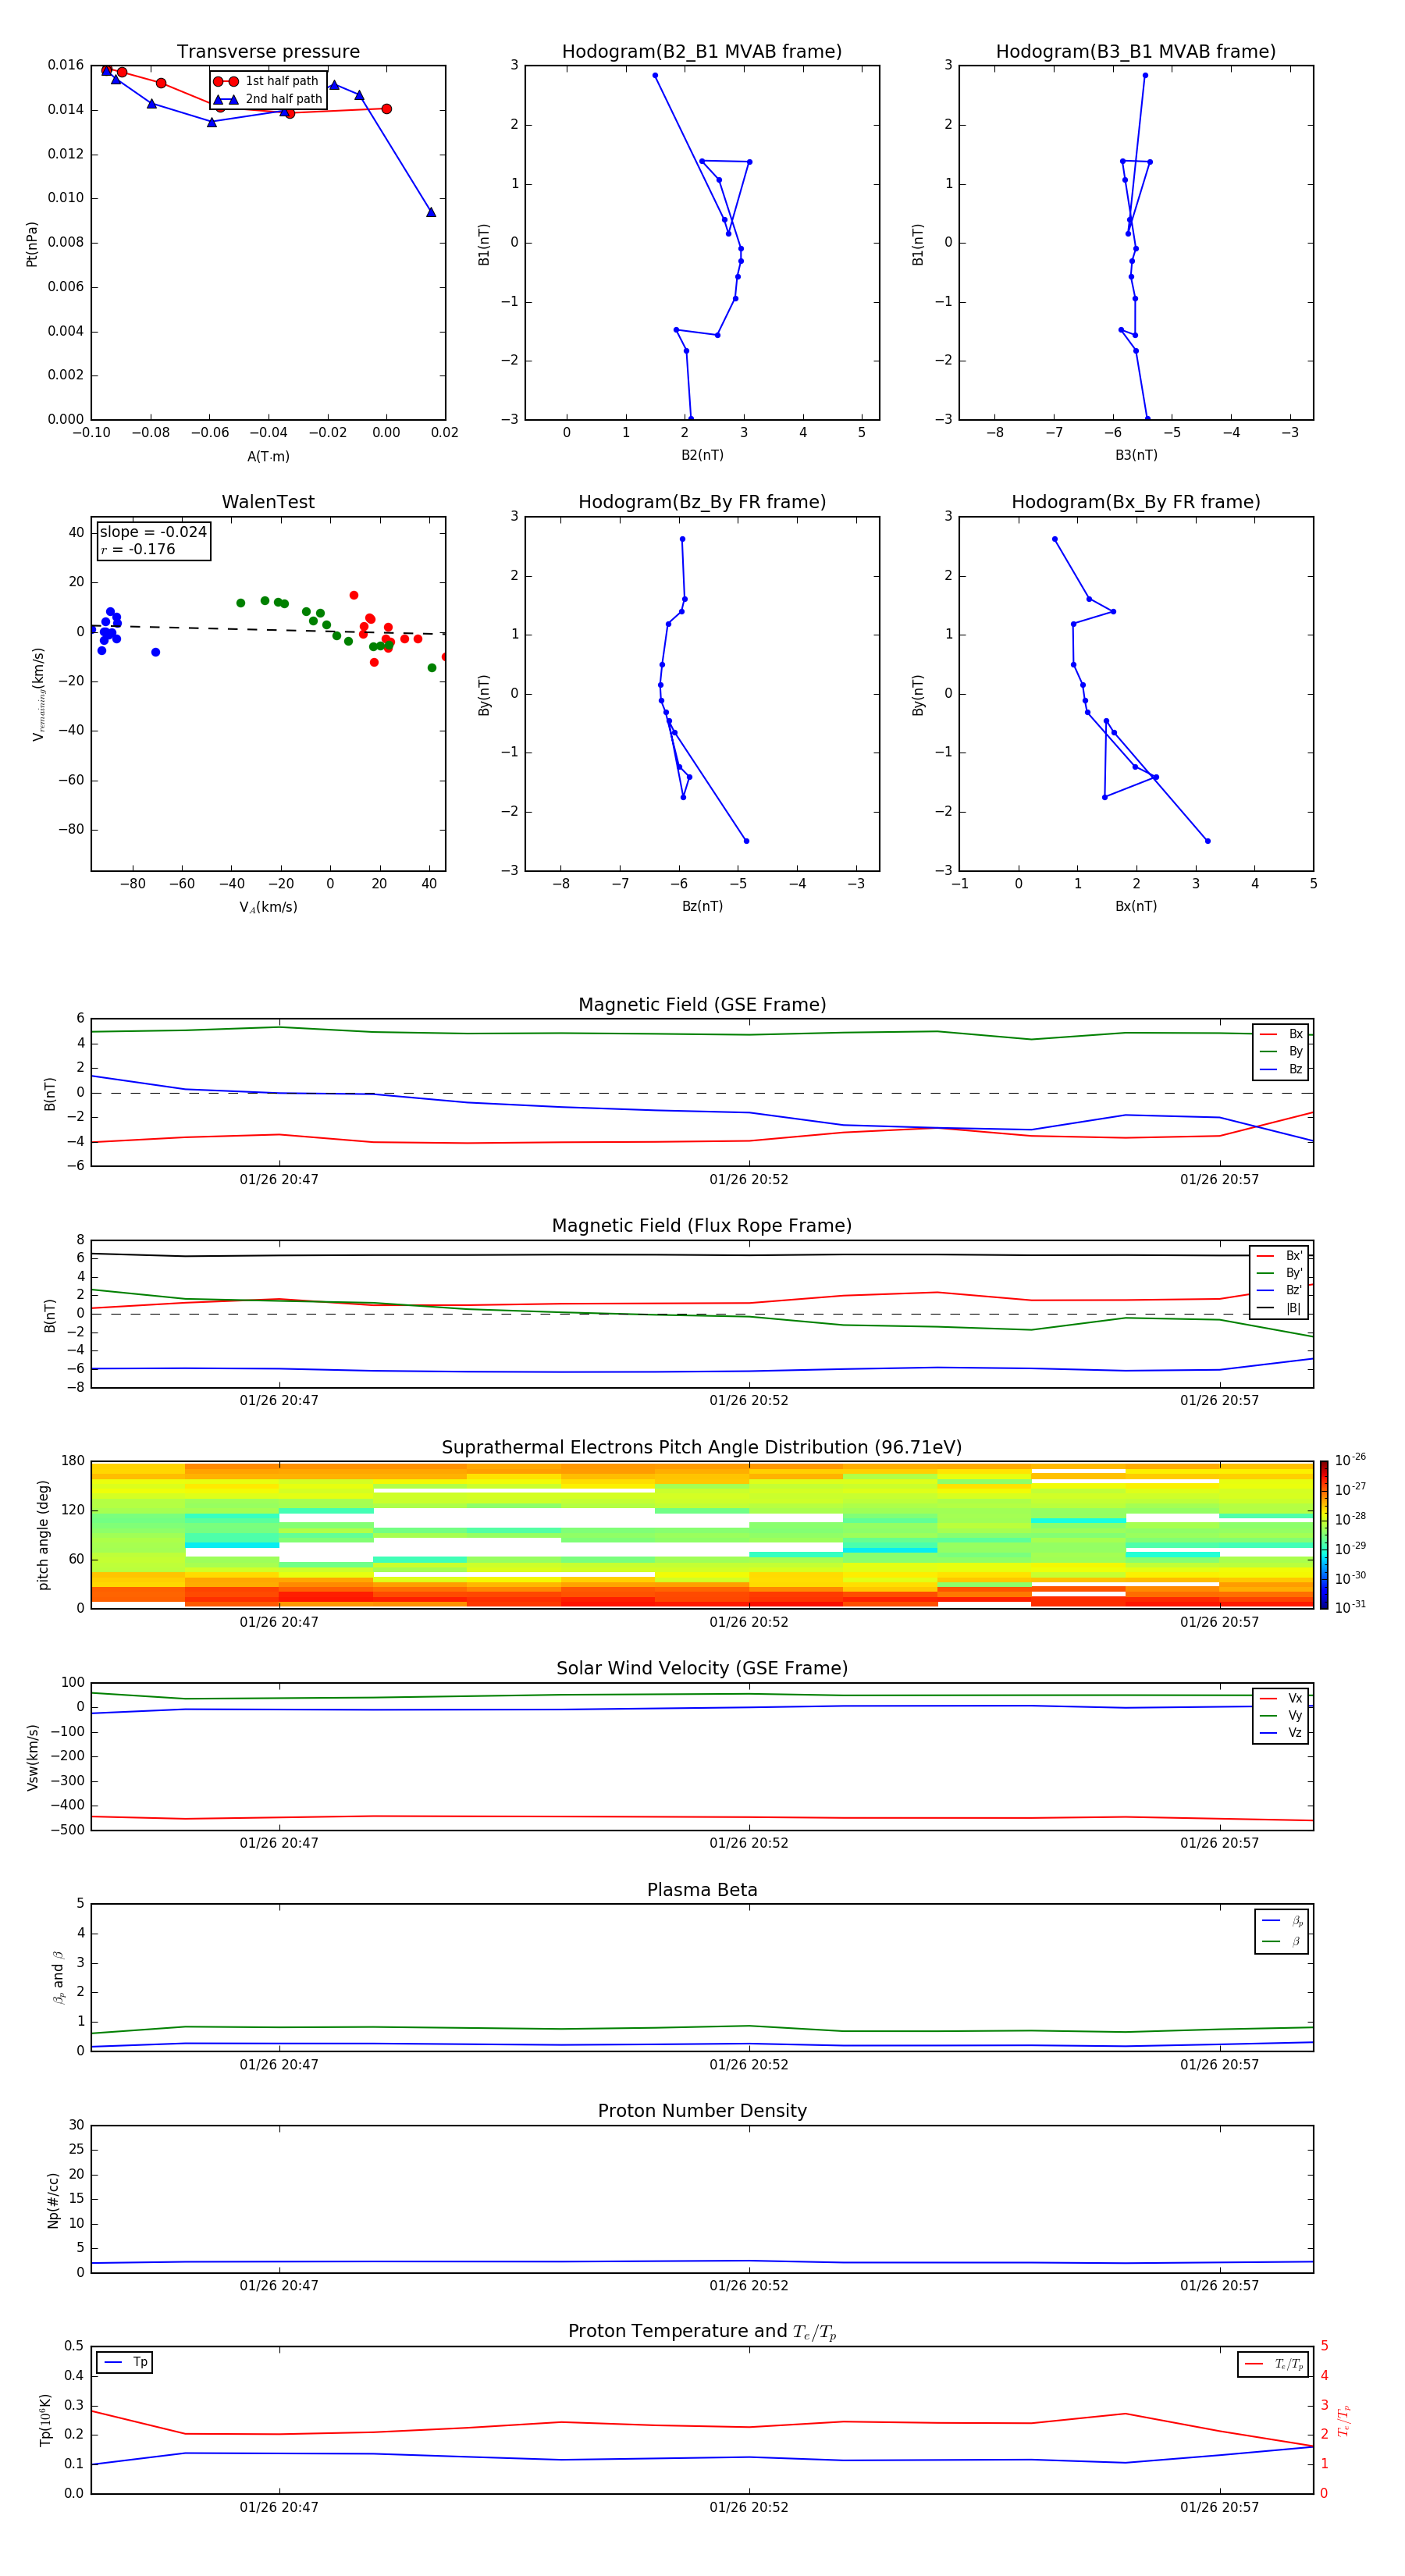
Task: Click the 'Hodogram(Bz_By FR frame)' title
Action: tap(702, 502)
